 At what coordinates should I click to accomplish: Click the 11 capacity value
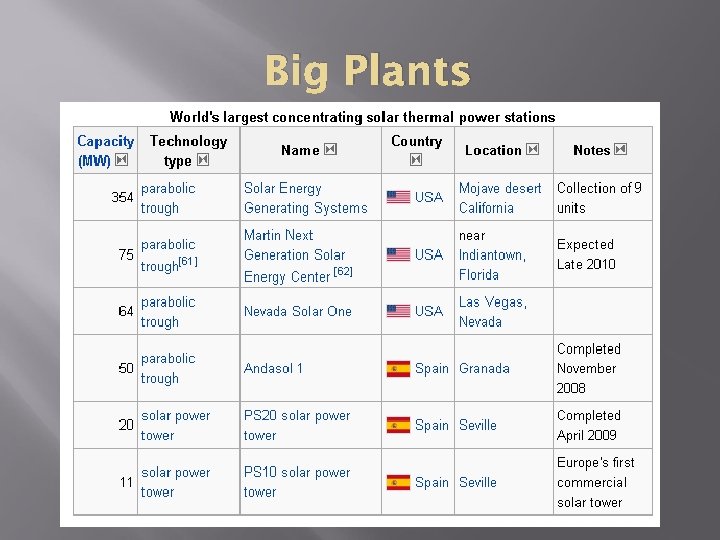(x=126, y=482)
